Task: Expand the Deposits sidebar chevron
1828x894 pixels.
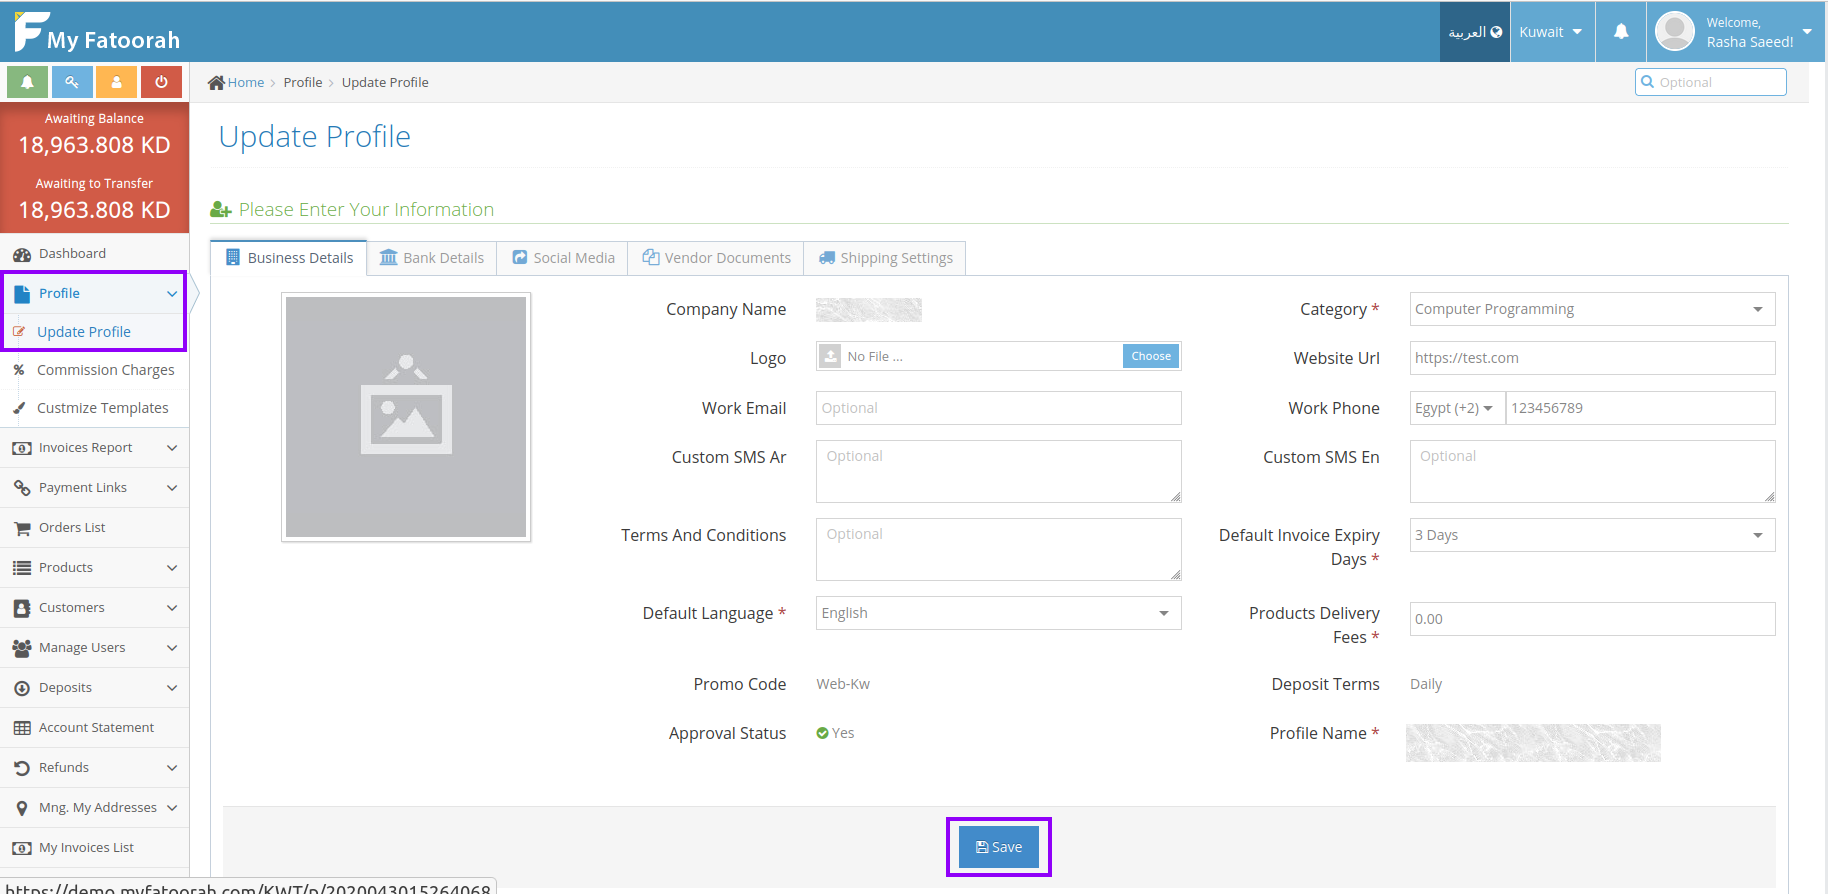Action: (172, 688)
